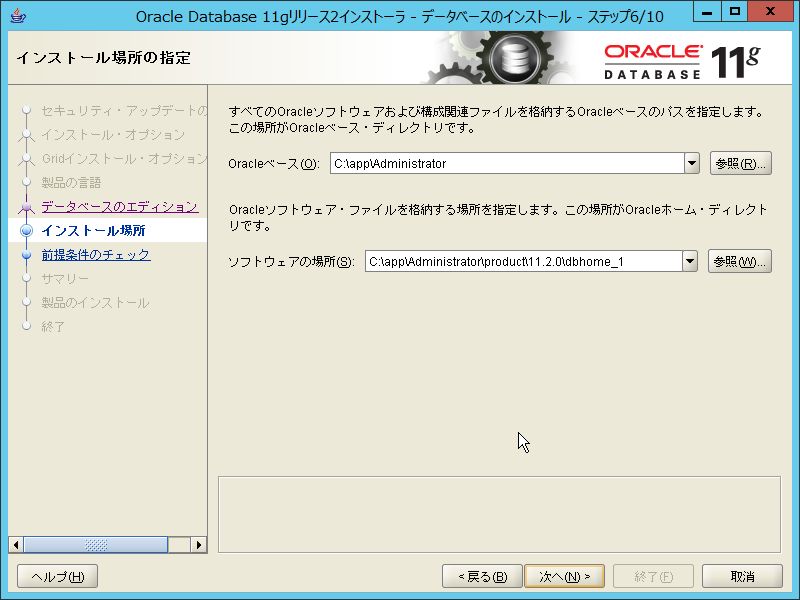Click 参照(R)... browse button for Oracle base
Viewport: 800px width, 600px height.
740,164
